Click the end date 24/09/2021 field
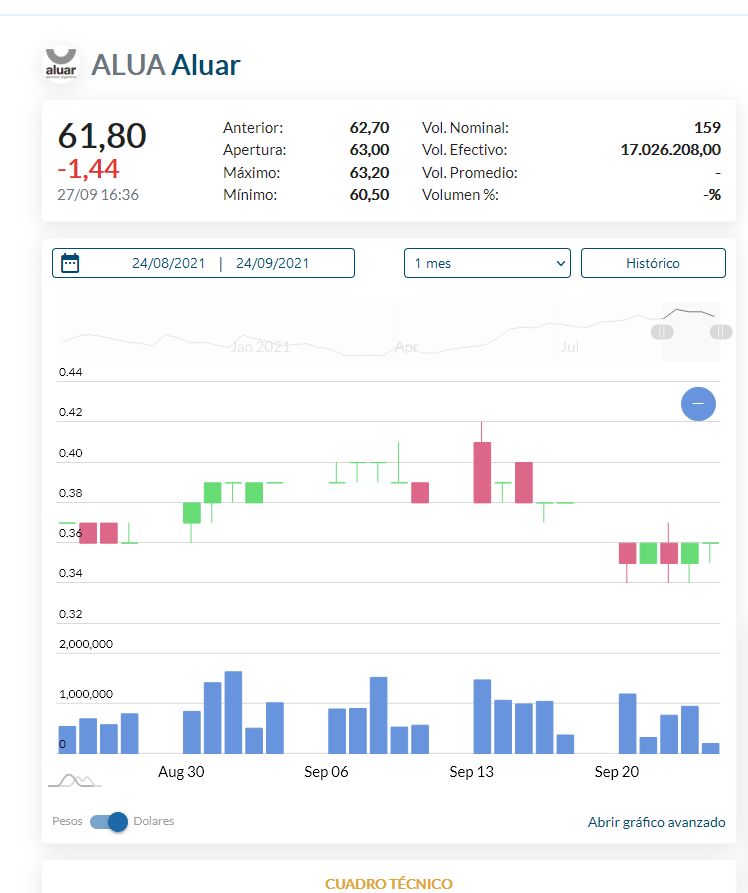Viewport: 748px width, 893px height. click(272, 263)
